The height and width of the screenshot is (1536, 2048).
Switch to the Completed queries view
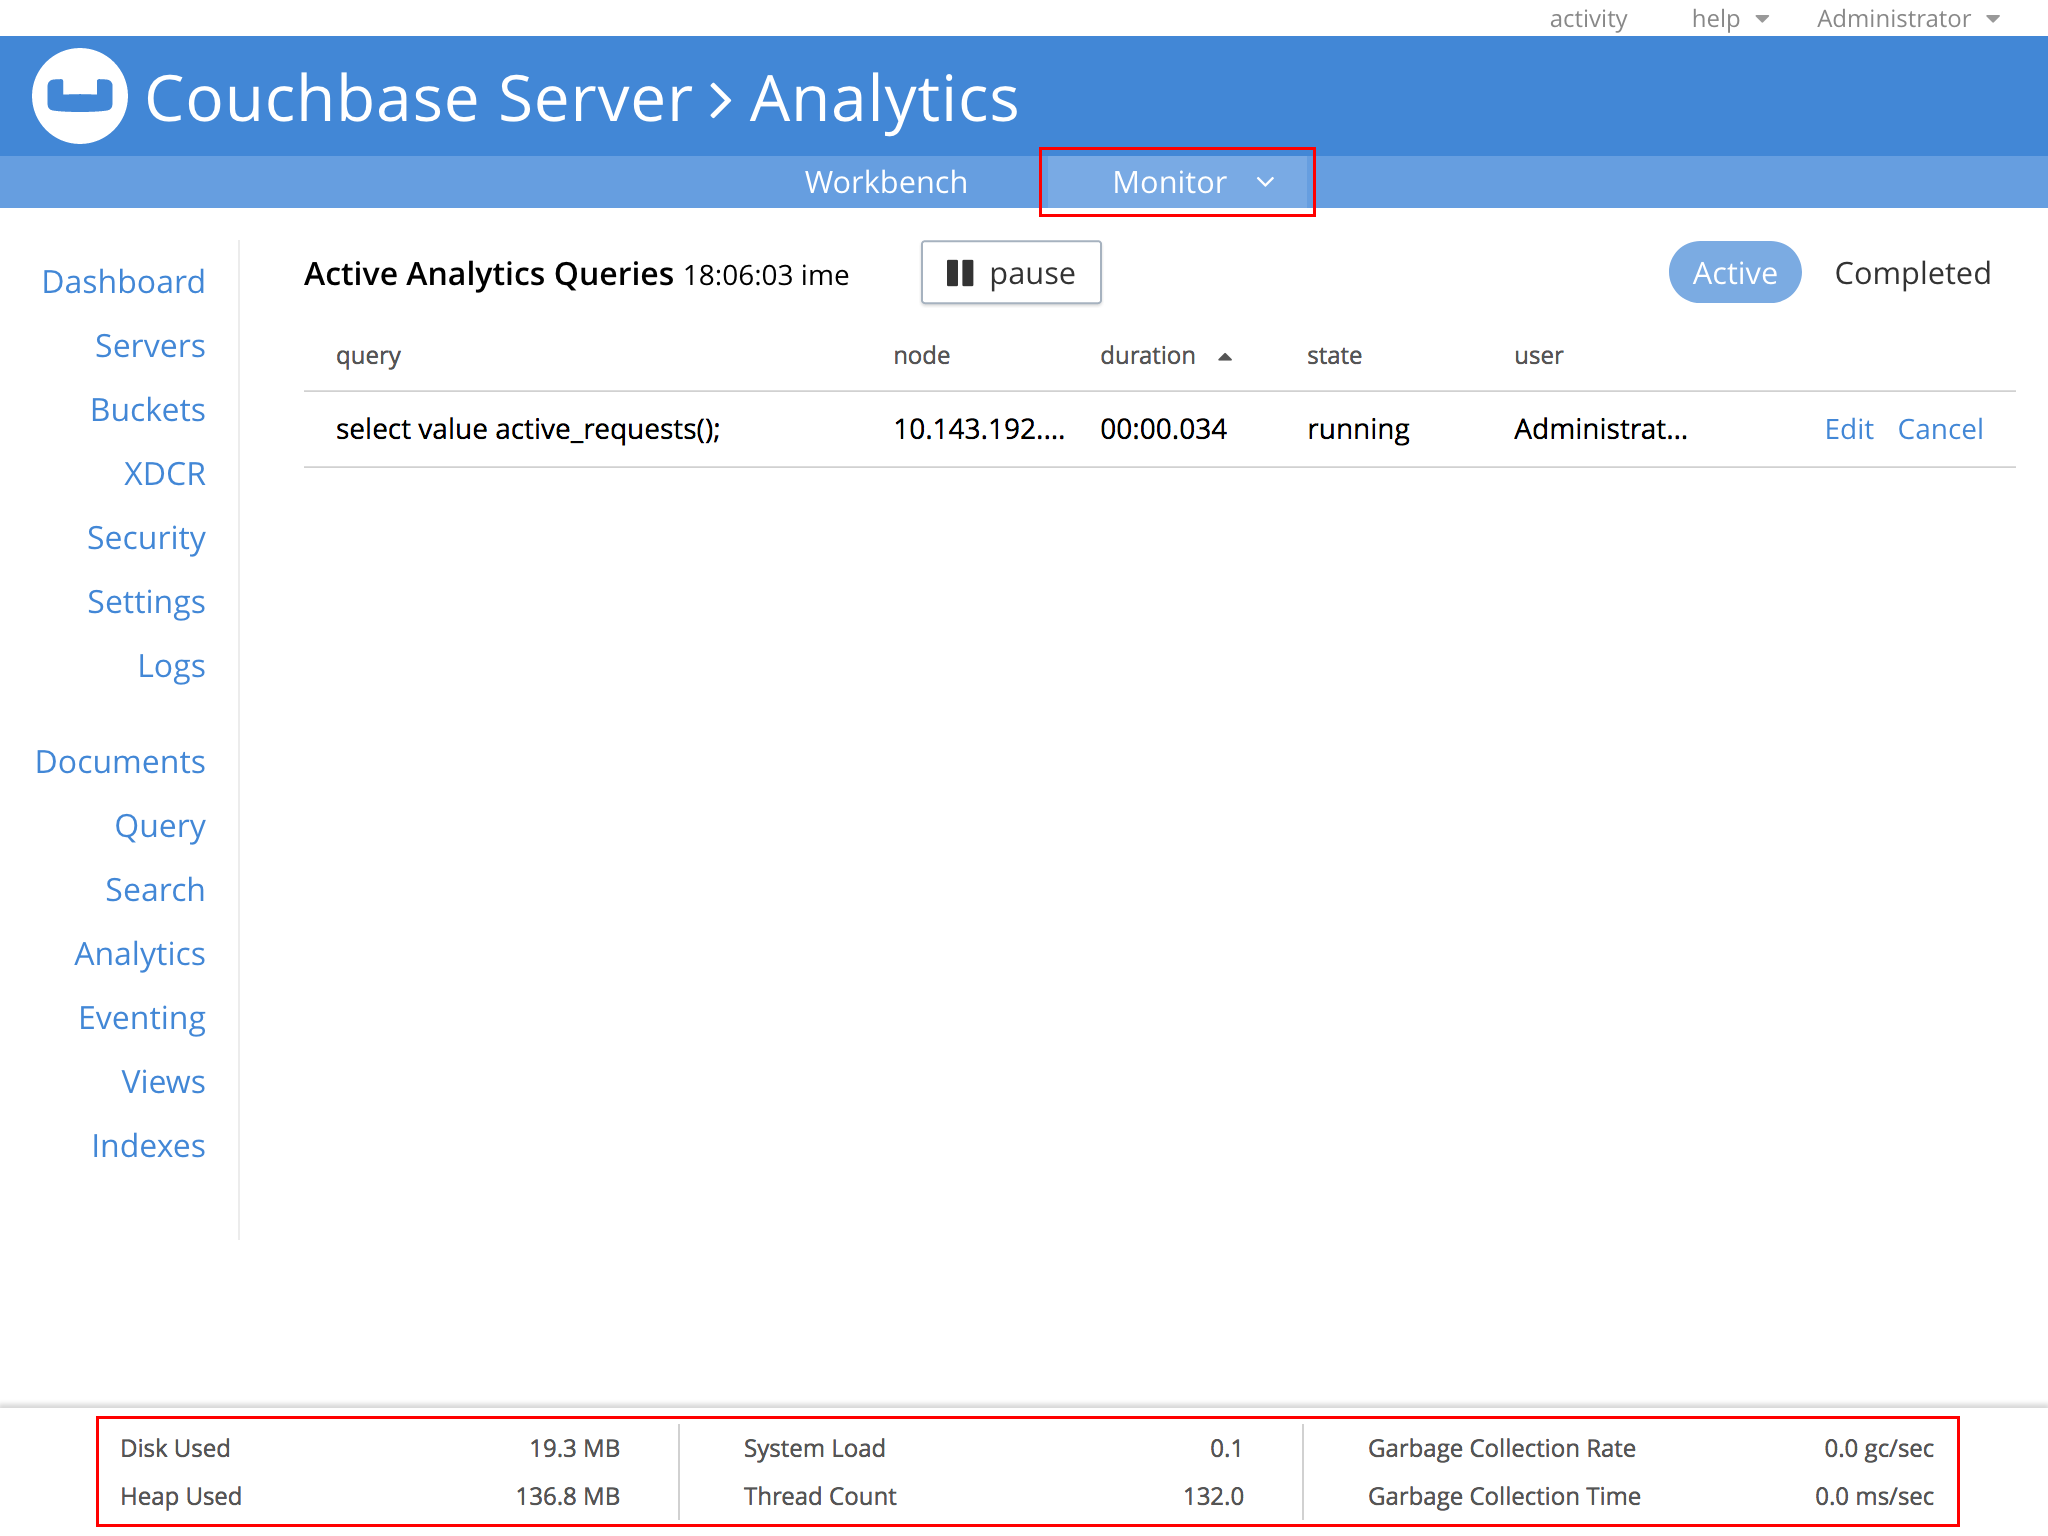tap(1911, 273)
